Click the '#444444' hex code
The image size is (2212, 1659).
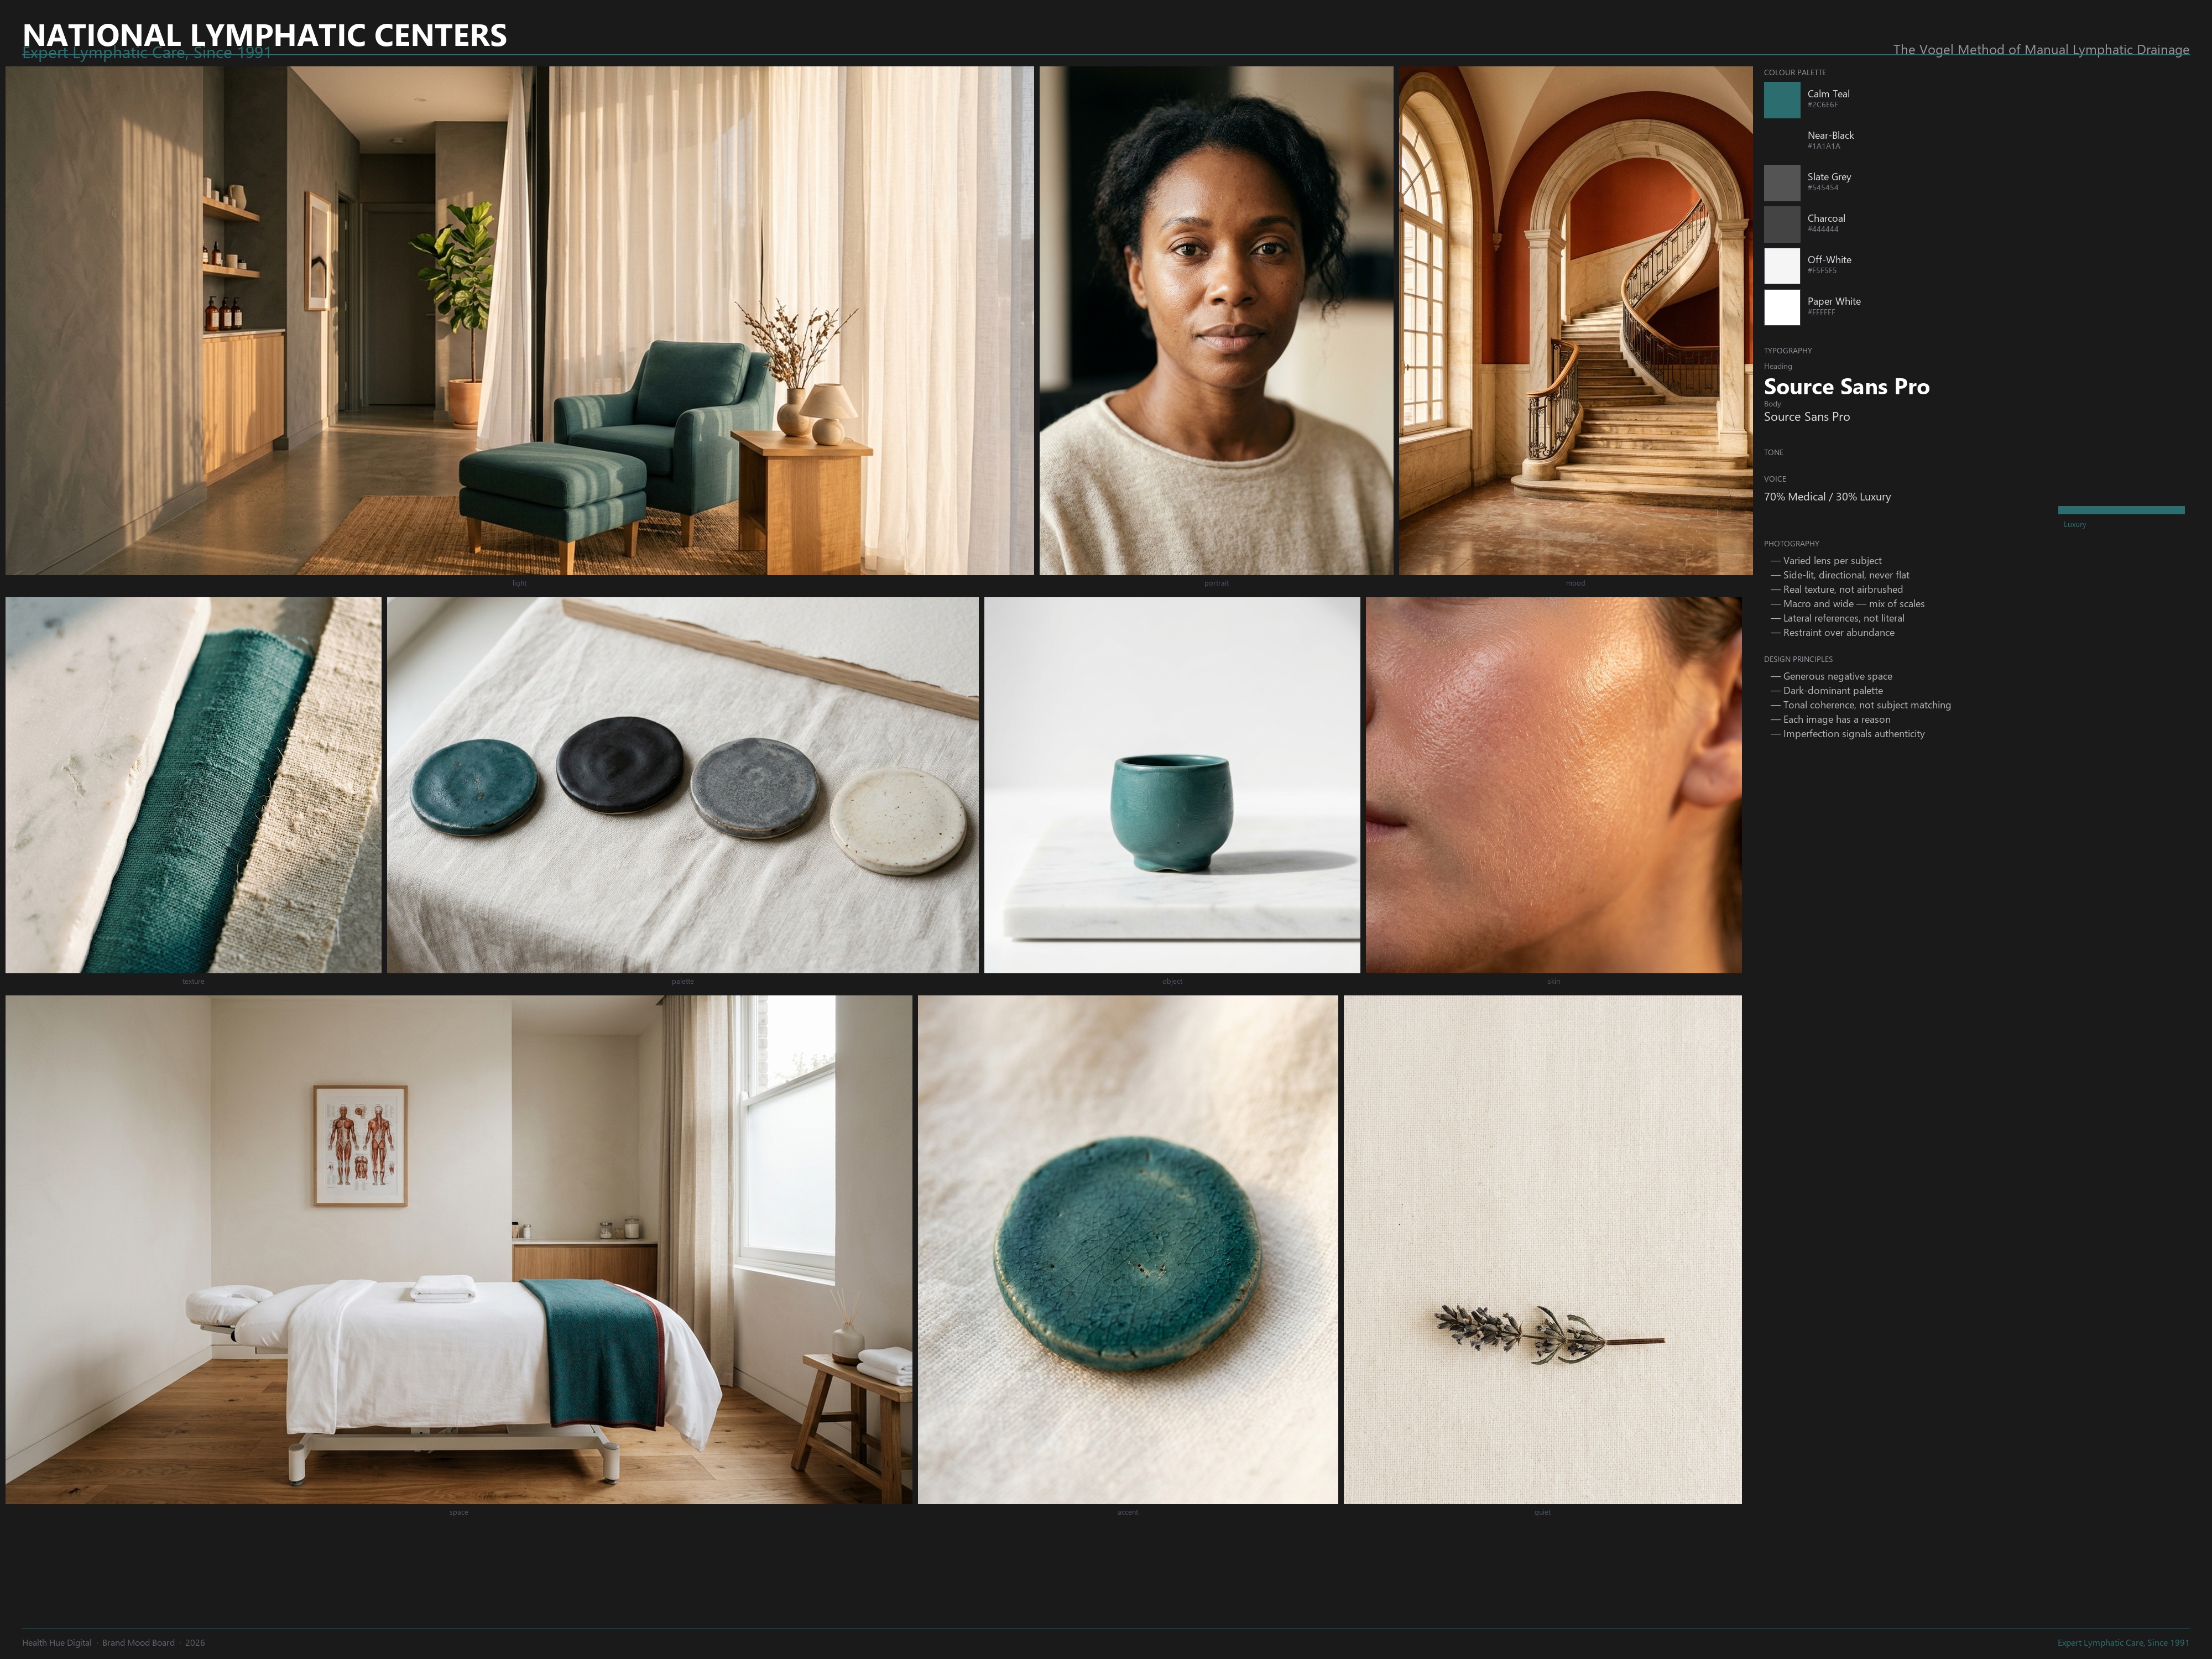1822,229
